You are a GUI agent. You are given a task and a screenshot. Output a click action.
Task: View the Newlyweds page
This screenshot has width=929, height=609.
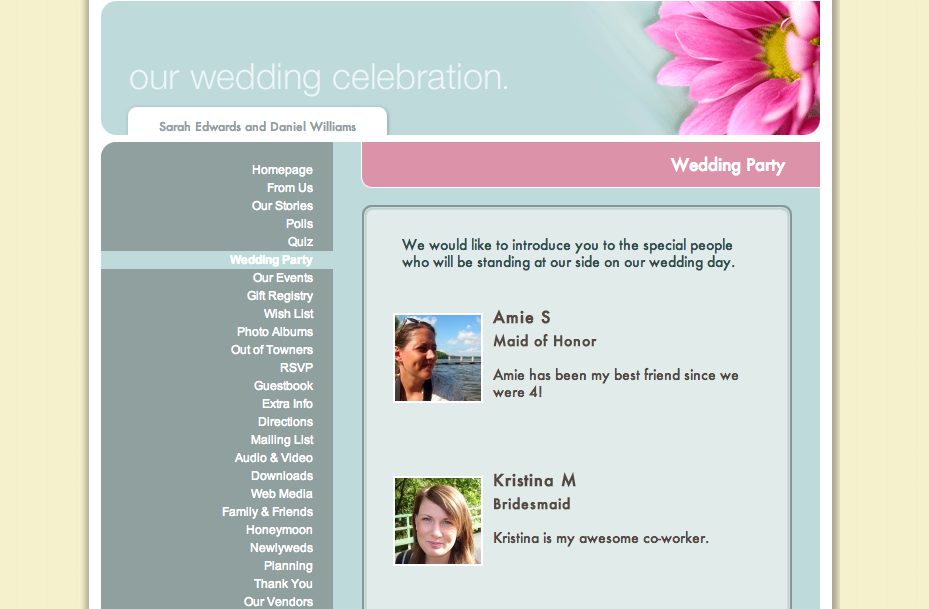click(x=281, y=548)
